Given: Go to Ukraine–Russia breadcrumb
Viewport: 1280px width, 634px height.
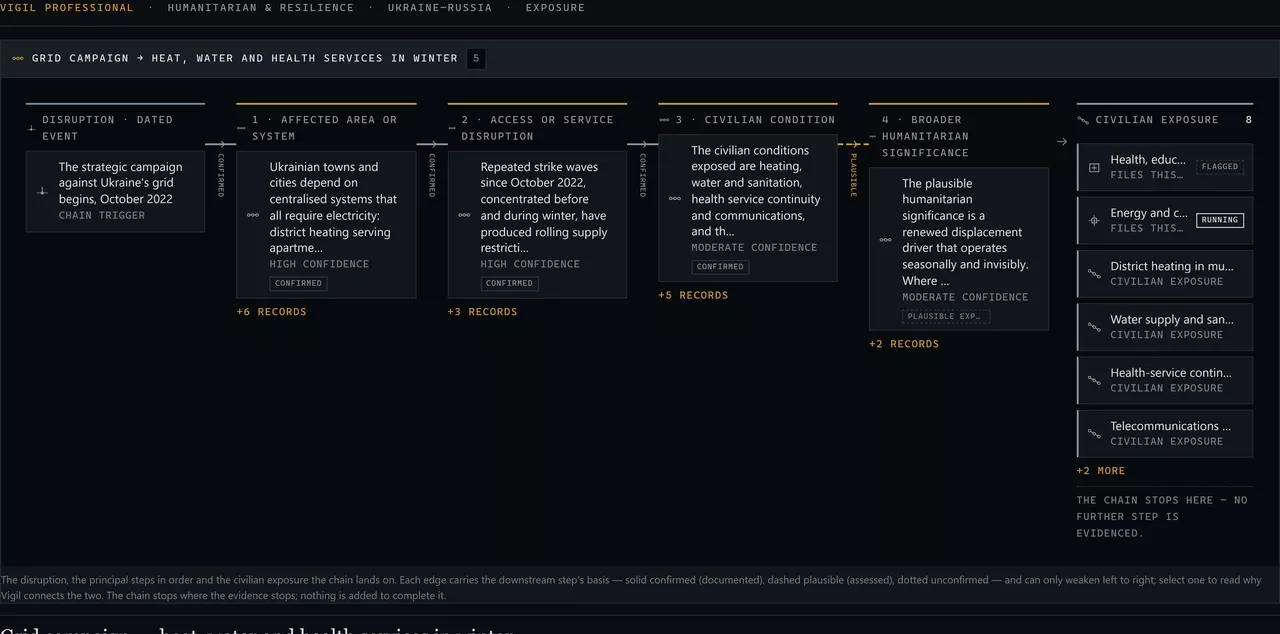Looking at the screenshot, I should pos(440,8).
